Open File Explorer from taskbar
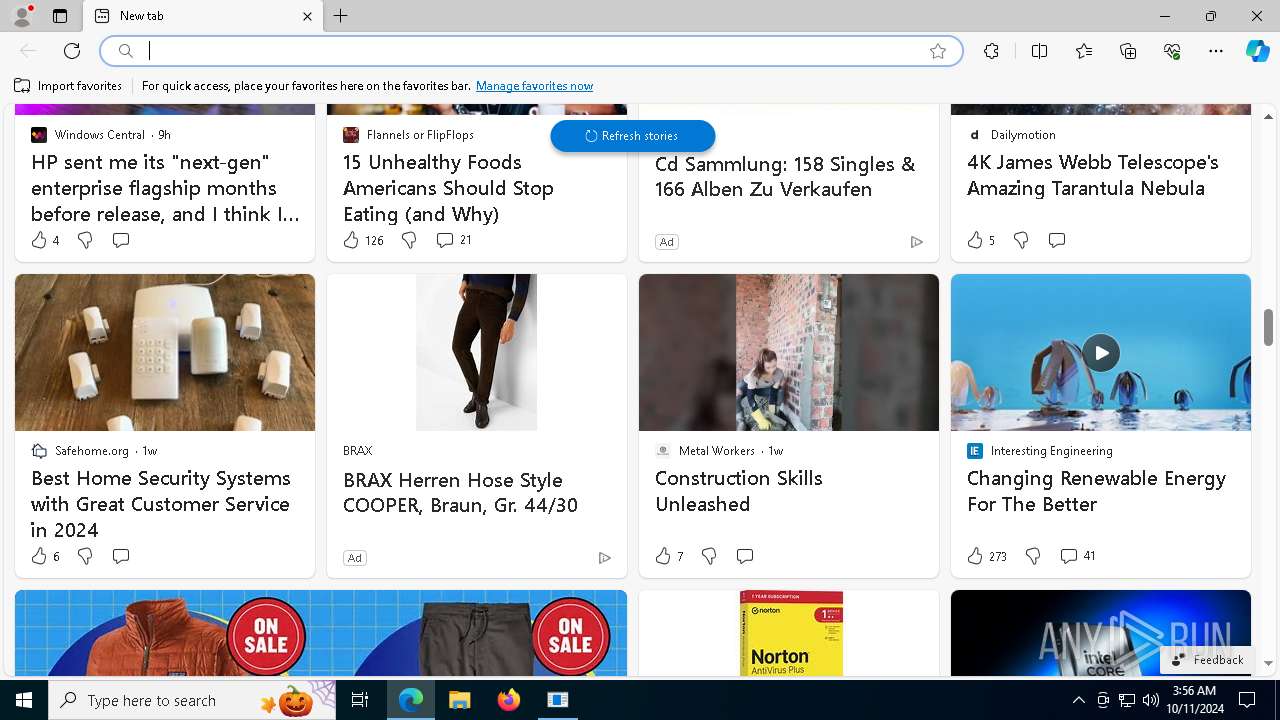 click(x=459, y=700)
